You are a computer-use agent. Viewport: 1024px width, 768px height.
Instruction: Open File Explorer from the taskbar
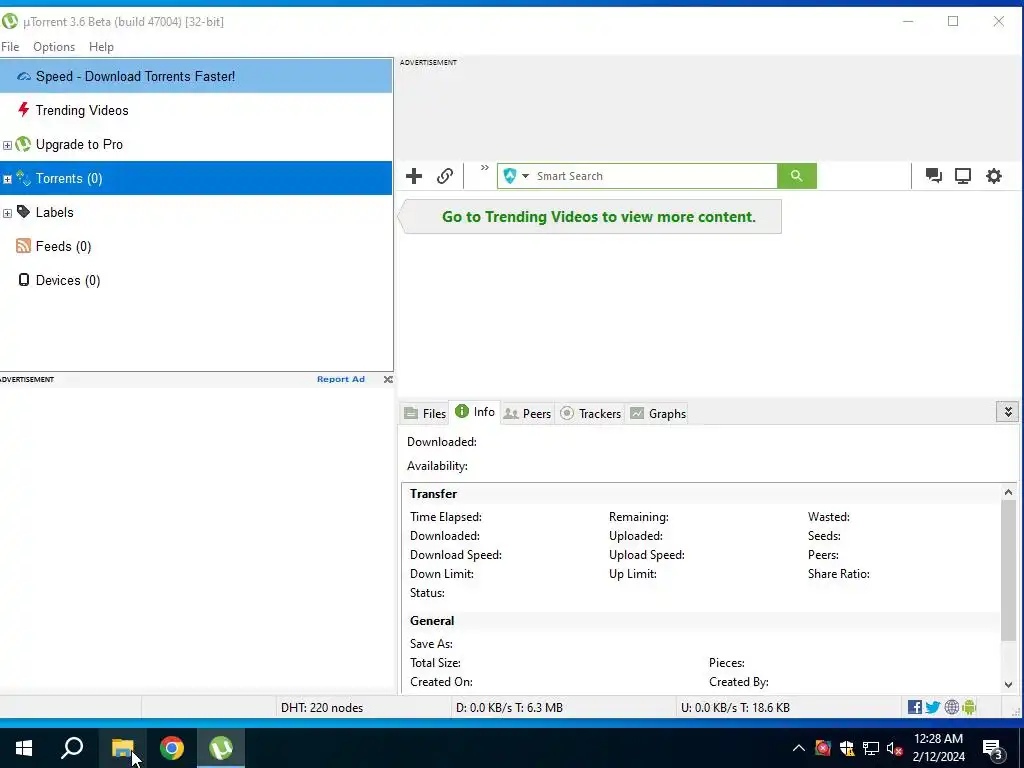tap(122, 748)
